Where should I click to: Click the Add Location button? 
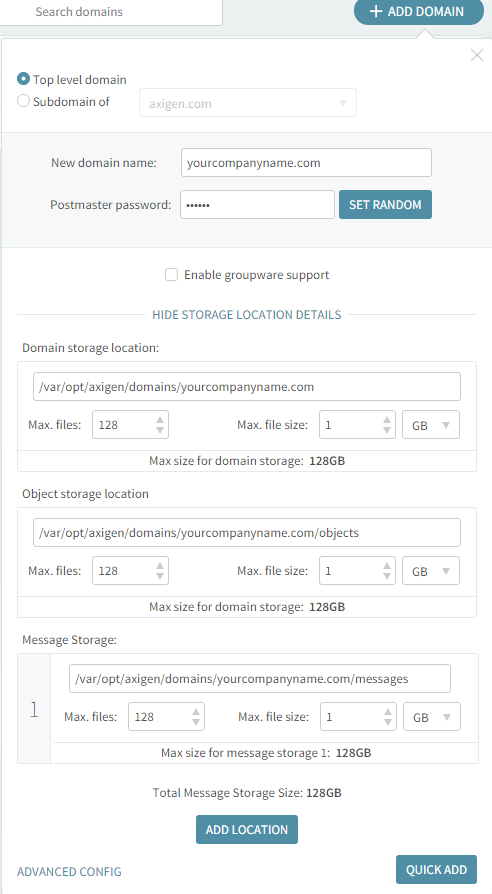tap(247, 829)
